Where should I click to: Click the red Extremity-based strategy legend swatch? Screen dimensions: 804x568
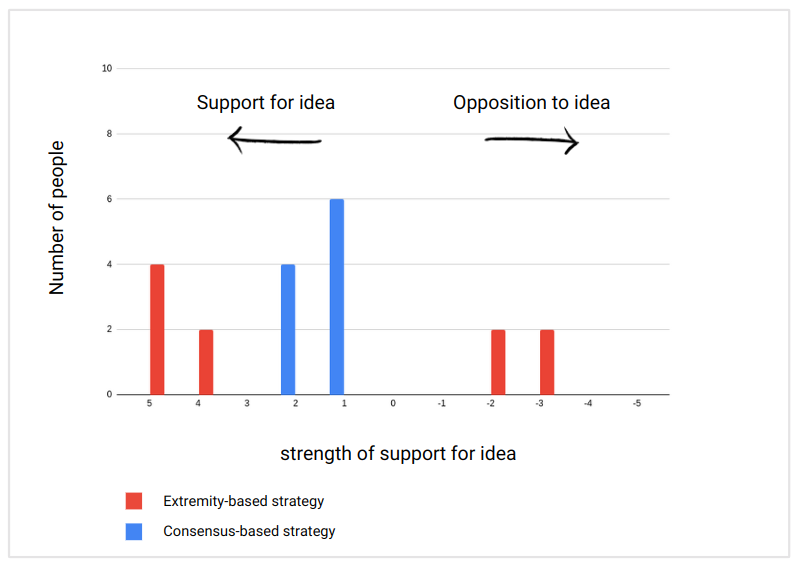pyautogui.click(x=134, y=501)
